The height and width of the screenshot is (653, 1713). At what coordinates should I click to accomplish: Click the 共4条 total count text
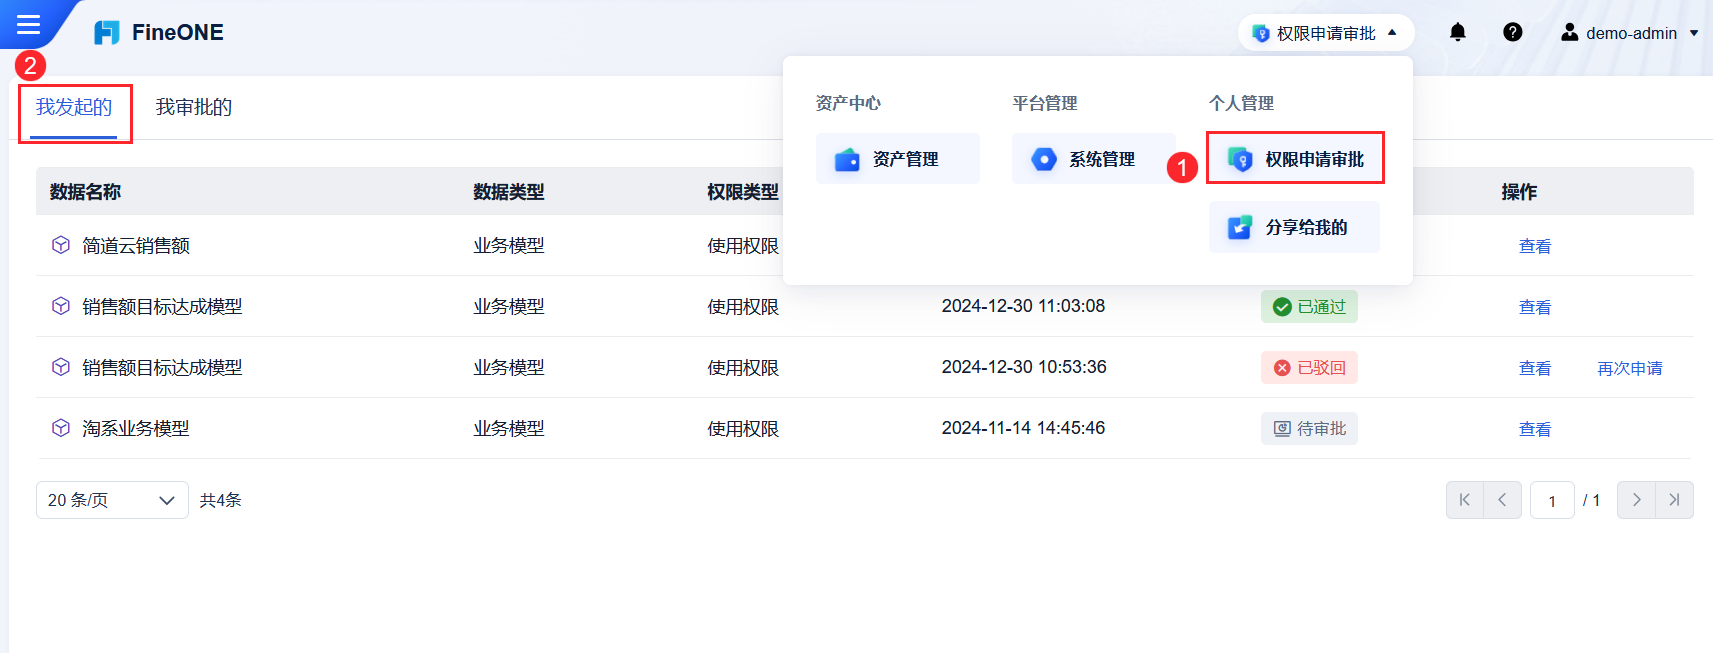(x=220, y=500)
